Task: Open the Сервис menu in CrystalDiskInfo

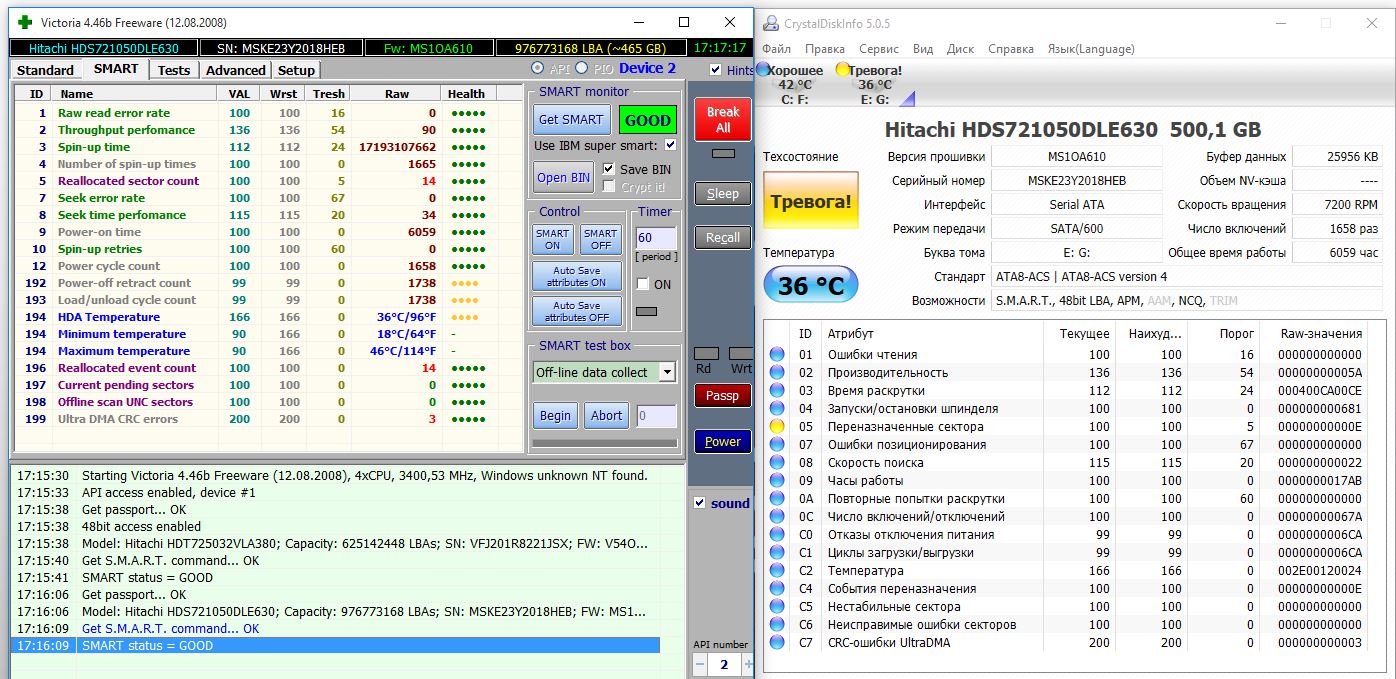Action: click(x=879, y=49)
